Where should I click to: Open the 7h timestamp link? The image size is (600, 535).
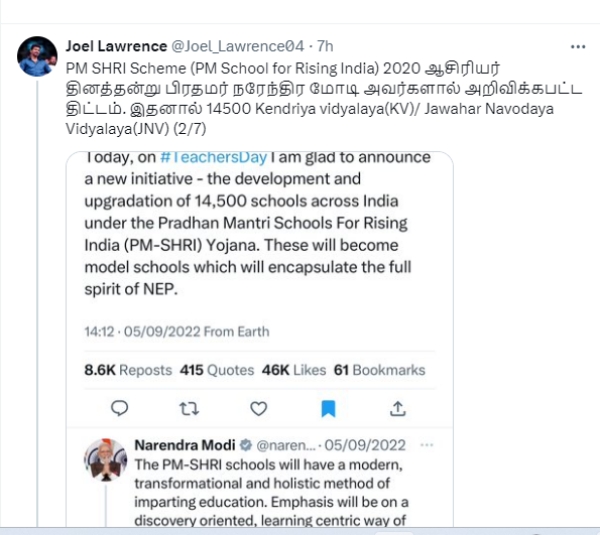click(x=325, y=46)
